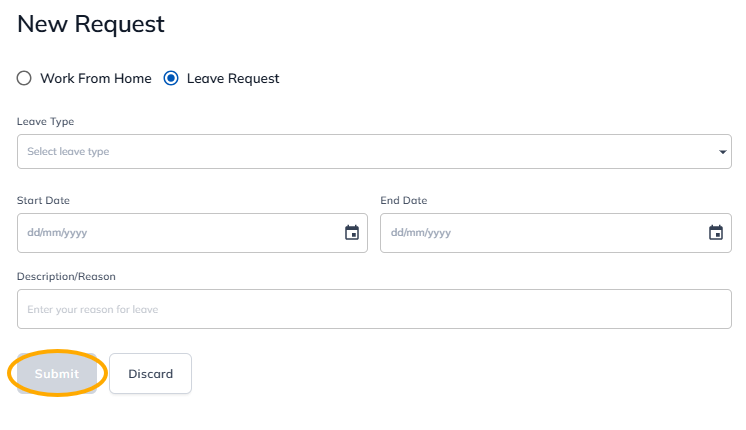Click the Discard button

[x=150, y=374]
